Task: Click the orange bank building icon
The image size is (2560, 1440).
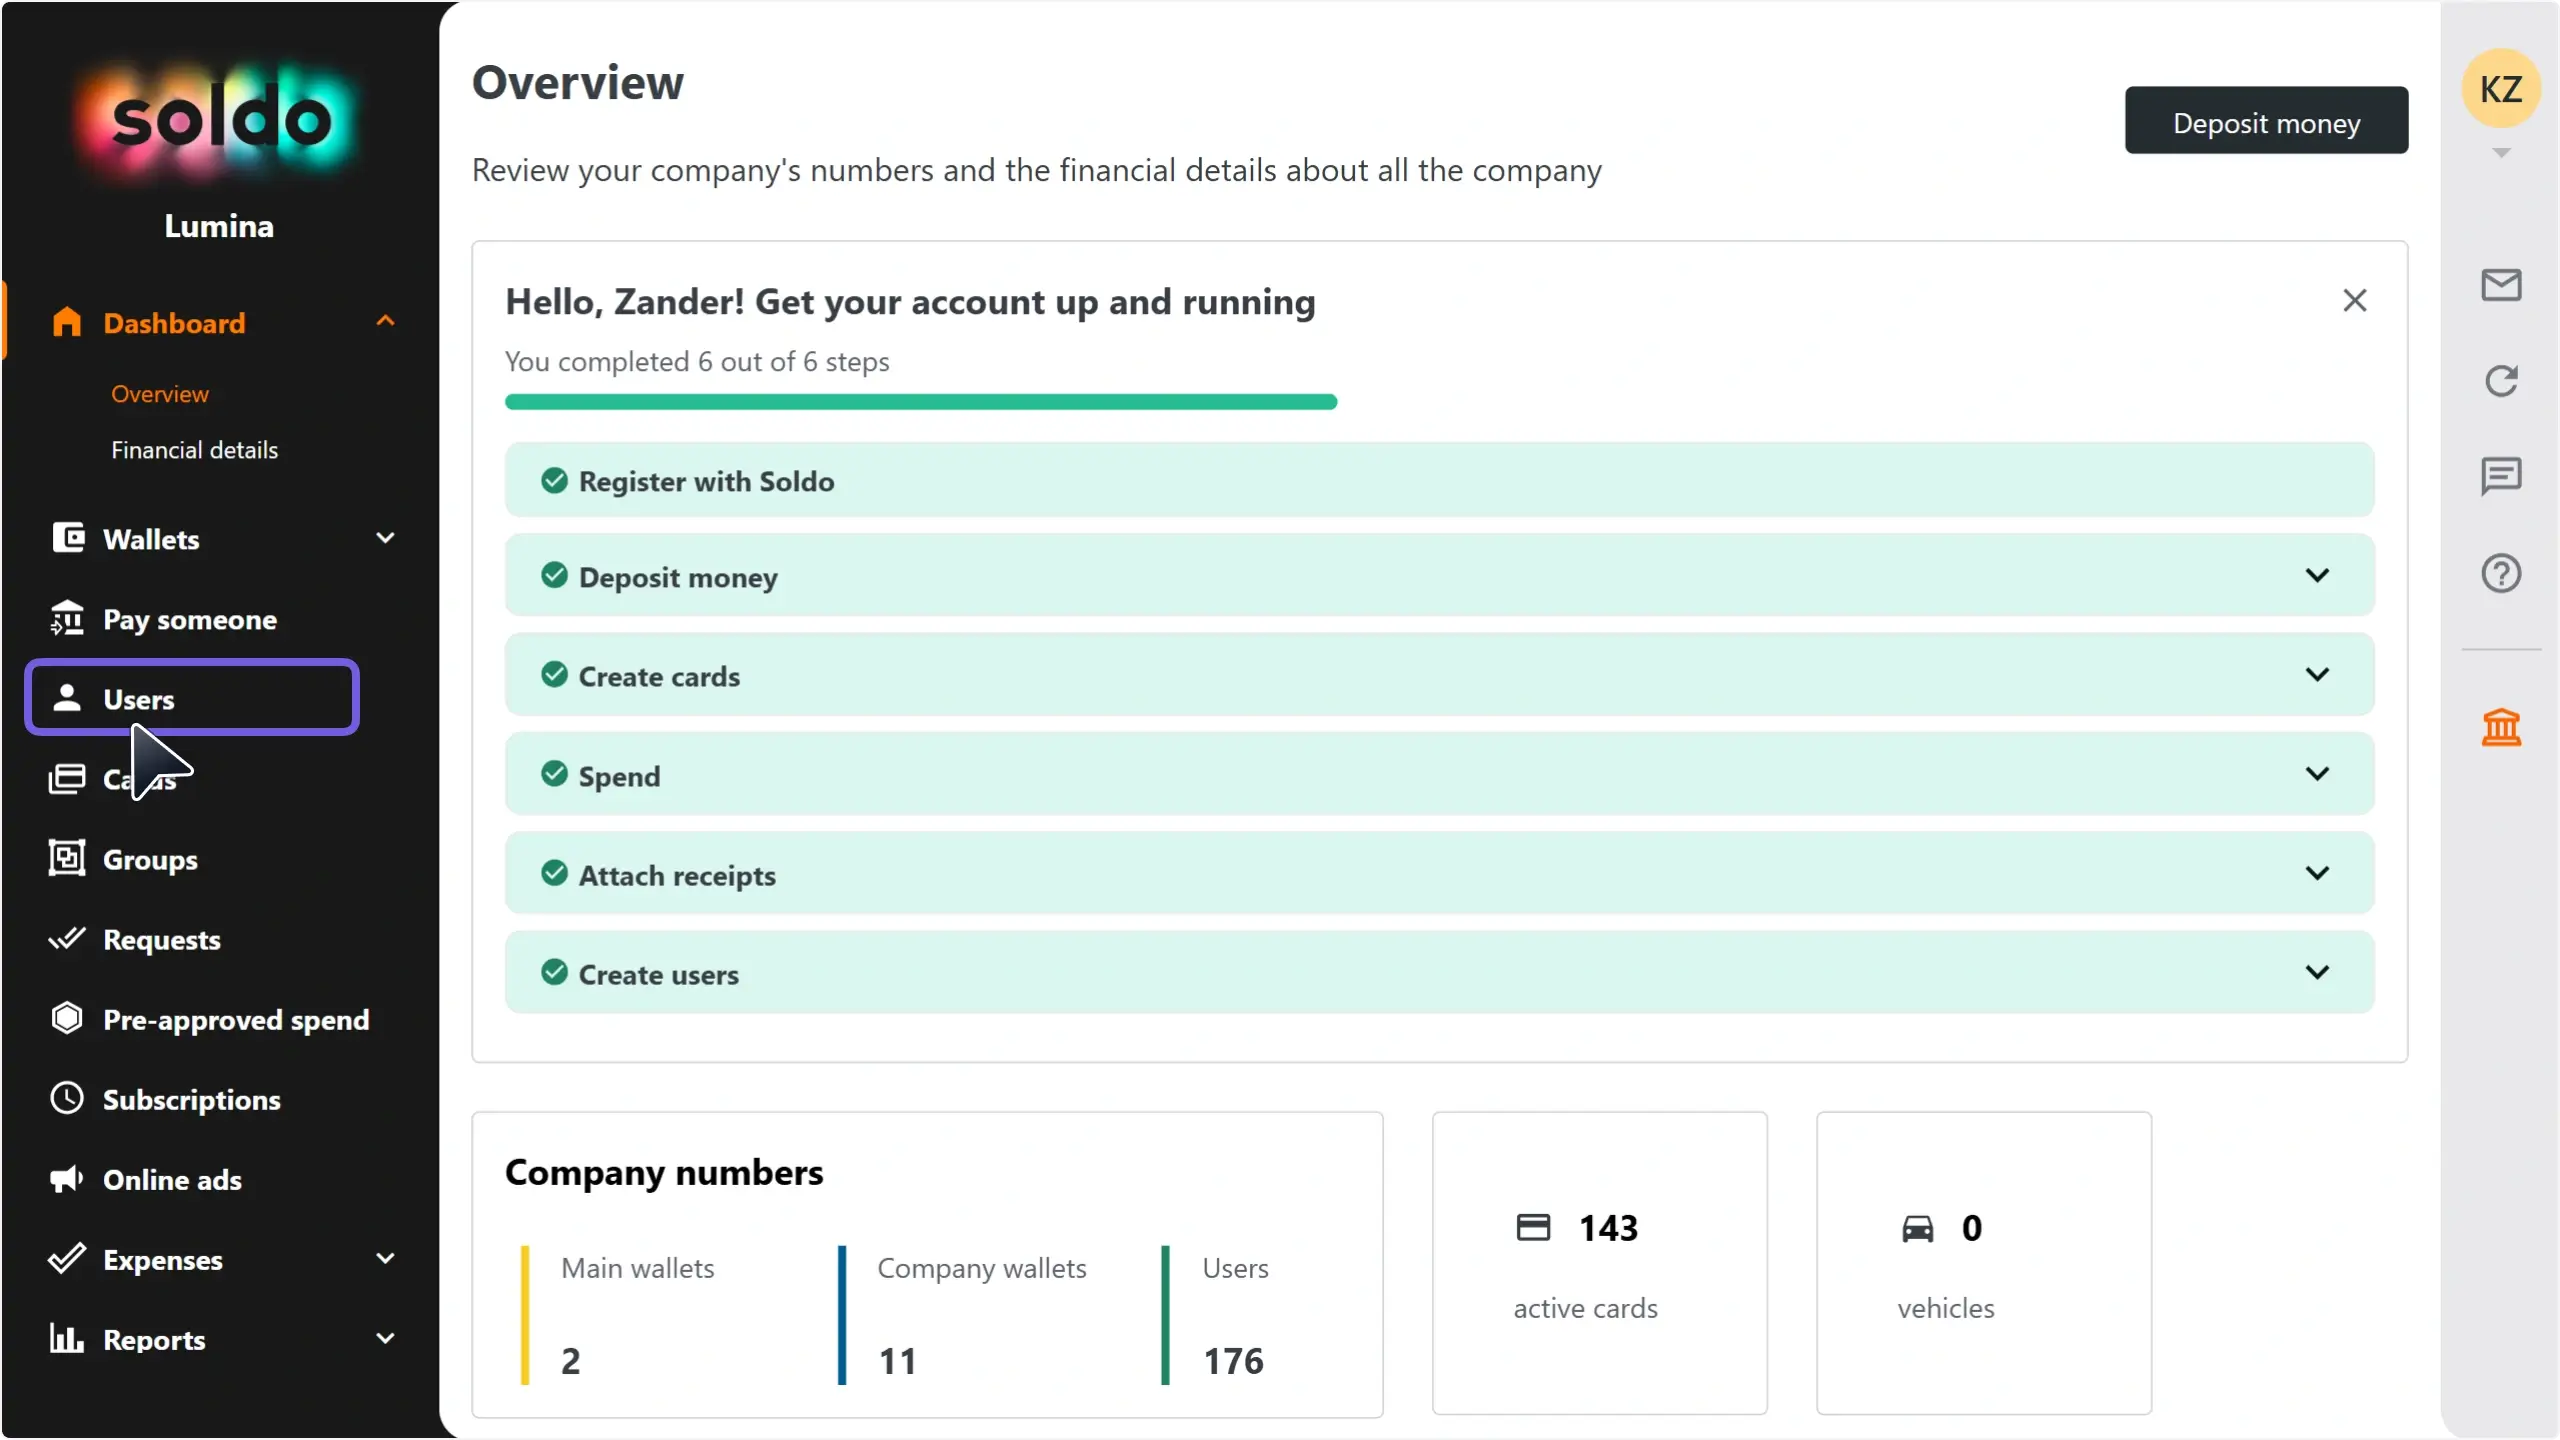Action: (2500, 727)
